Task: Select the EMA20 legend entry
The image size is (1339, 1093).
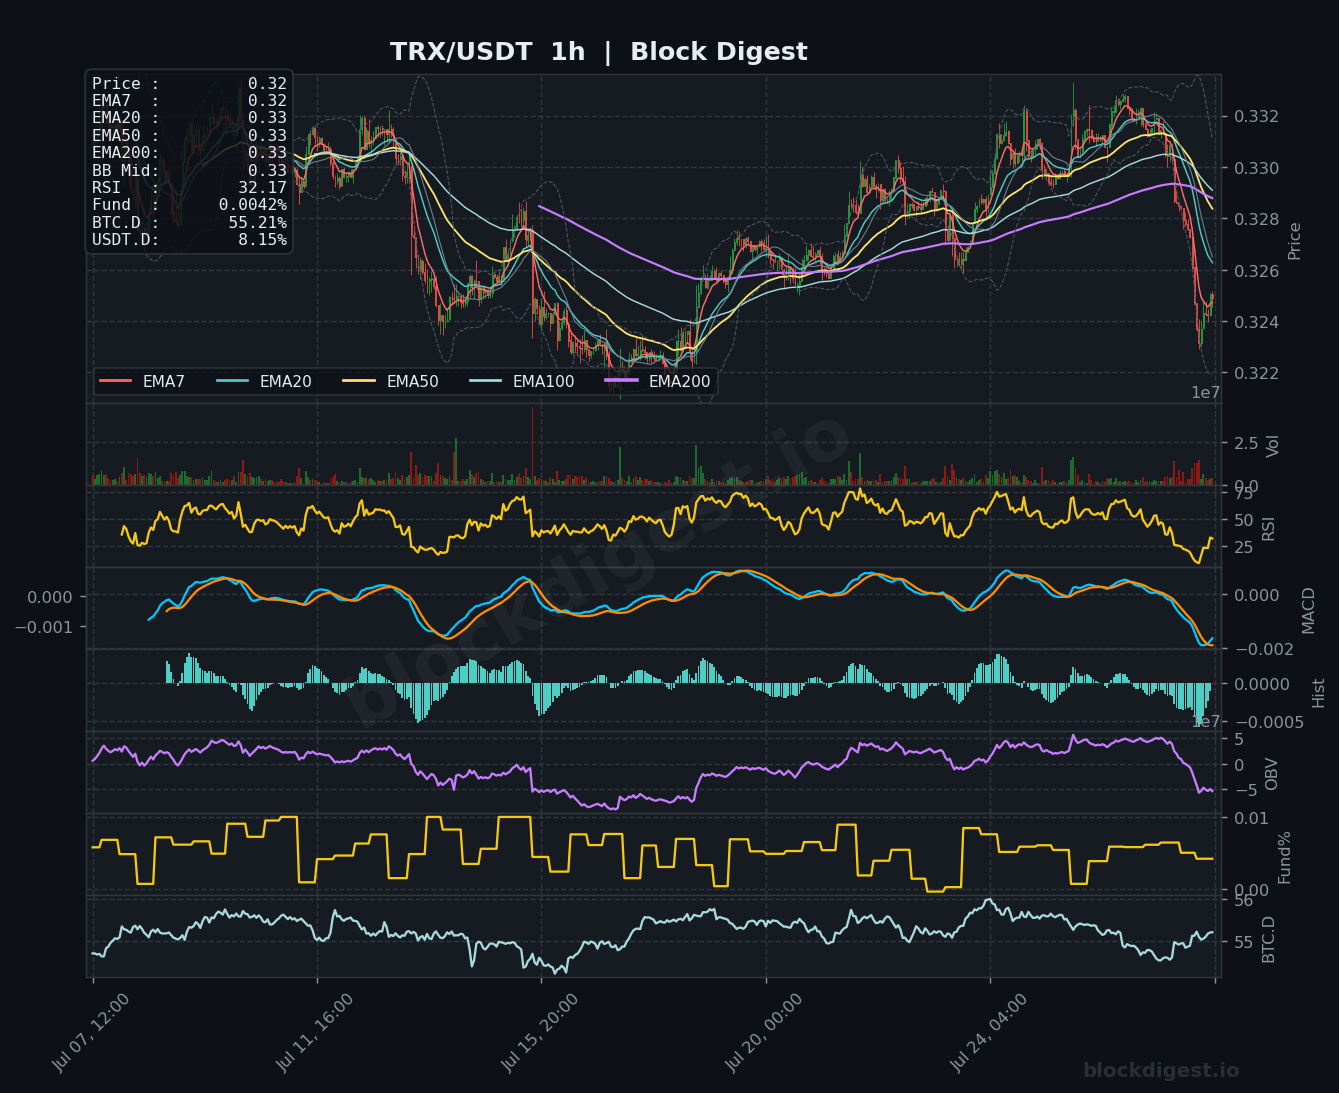Action: (x=264, y=381)
